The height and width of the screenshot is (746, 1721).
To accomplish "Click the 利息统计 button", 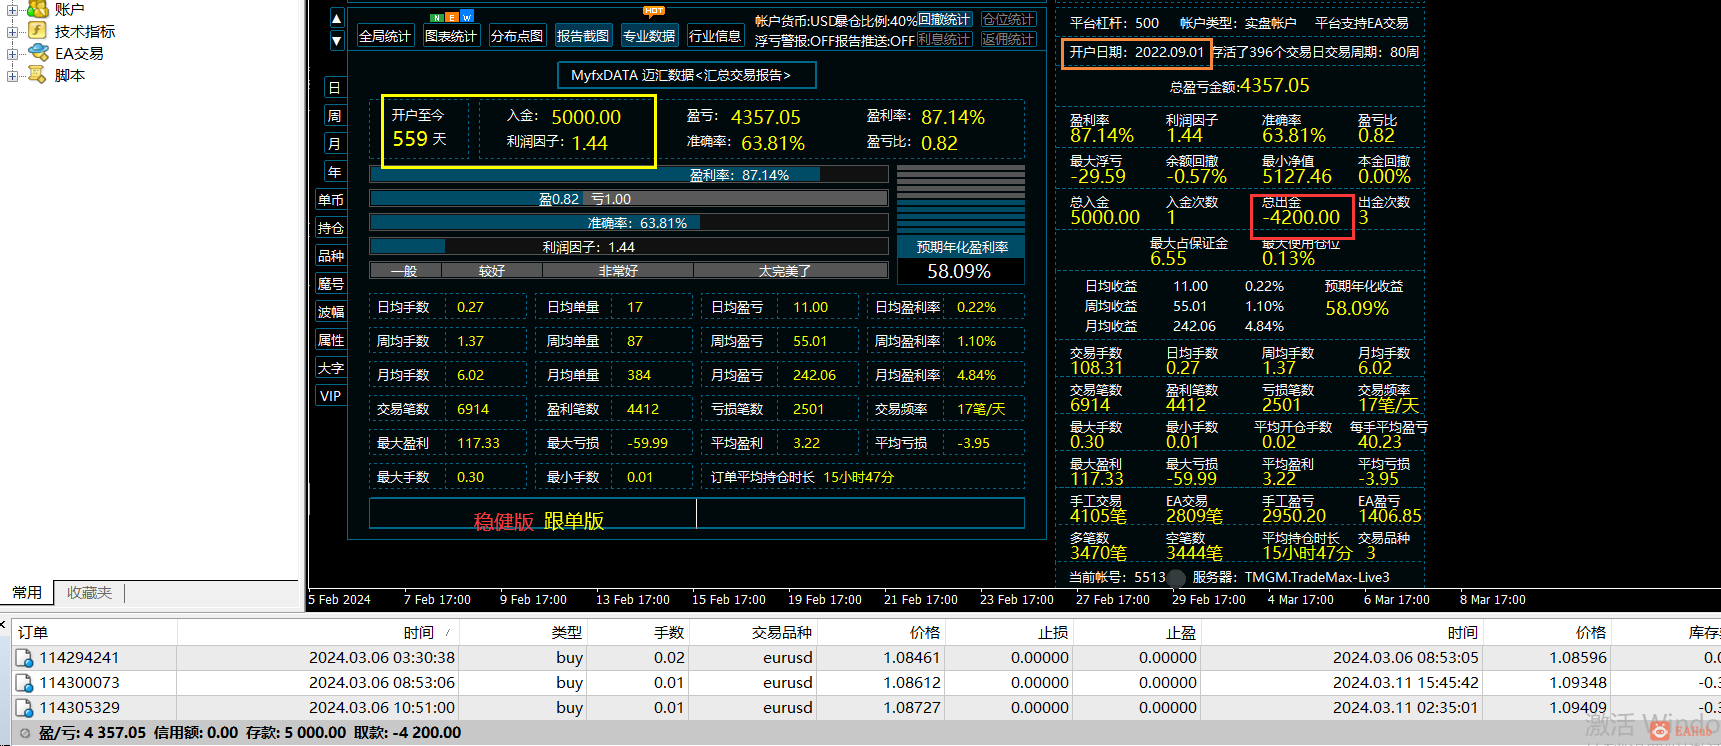I will pyautogui.click(x=944, y=40).
